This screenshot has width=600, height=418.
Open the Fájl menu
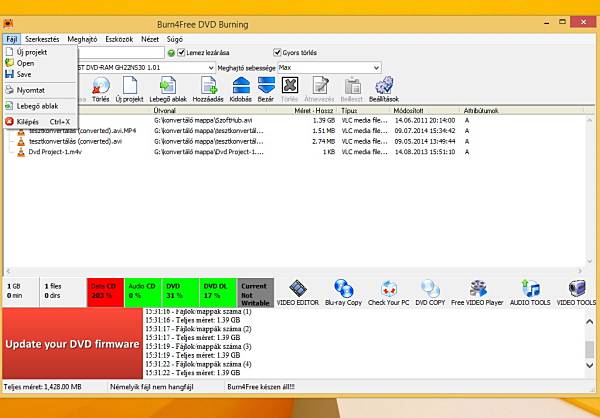point(11,39)
